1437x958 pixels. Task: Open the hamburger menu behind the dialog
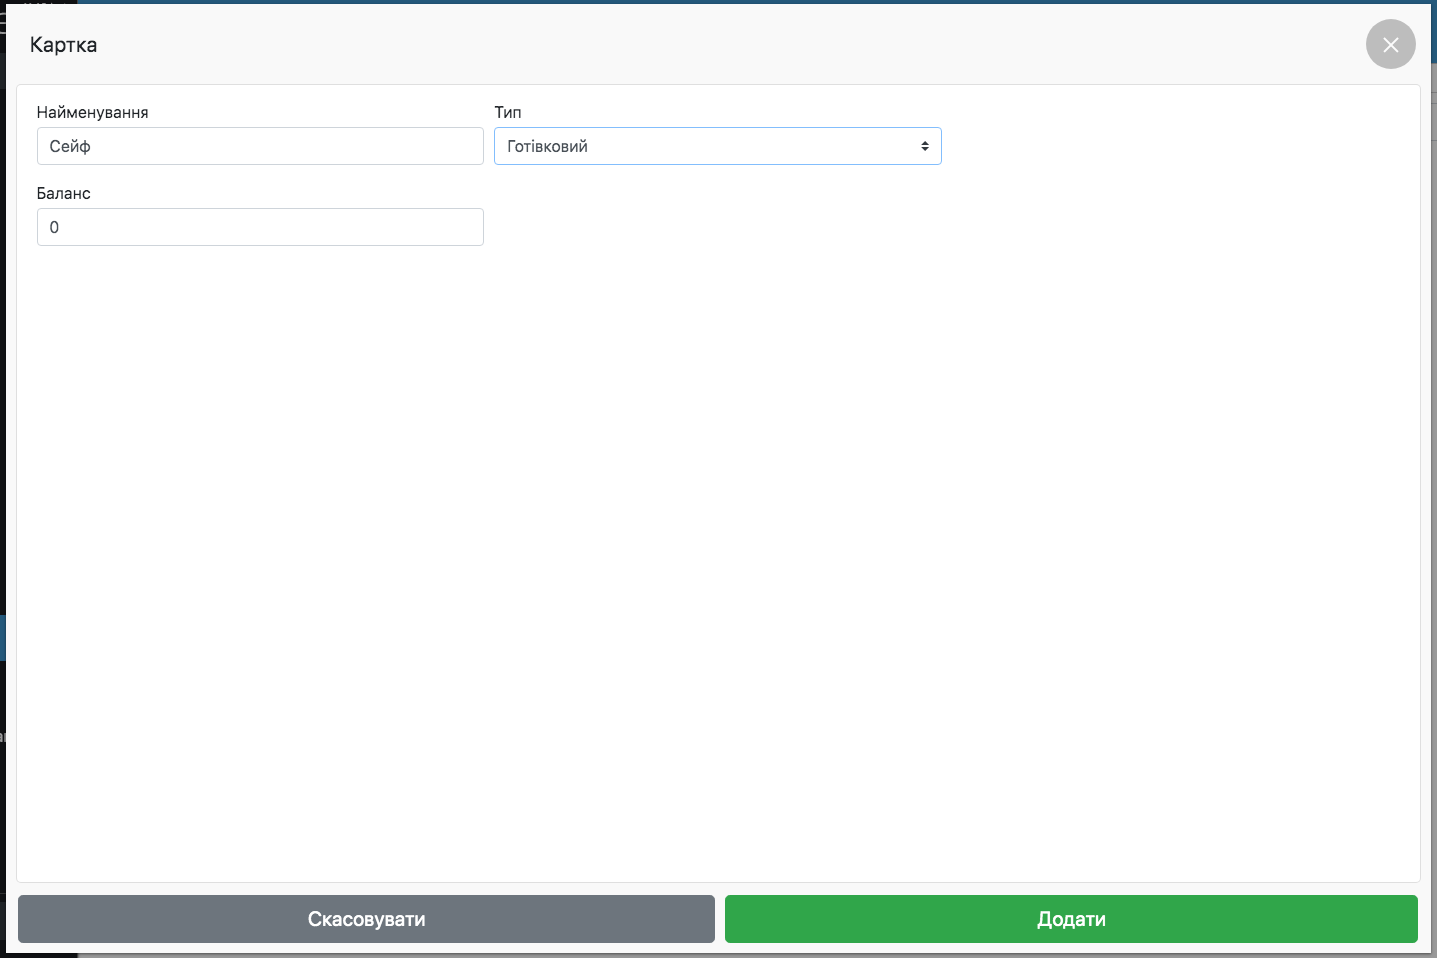[x=3, y=22]
